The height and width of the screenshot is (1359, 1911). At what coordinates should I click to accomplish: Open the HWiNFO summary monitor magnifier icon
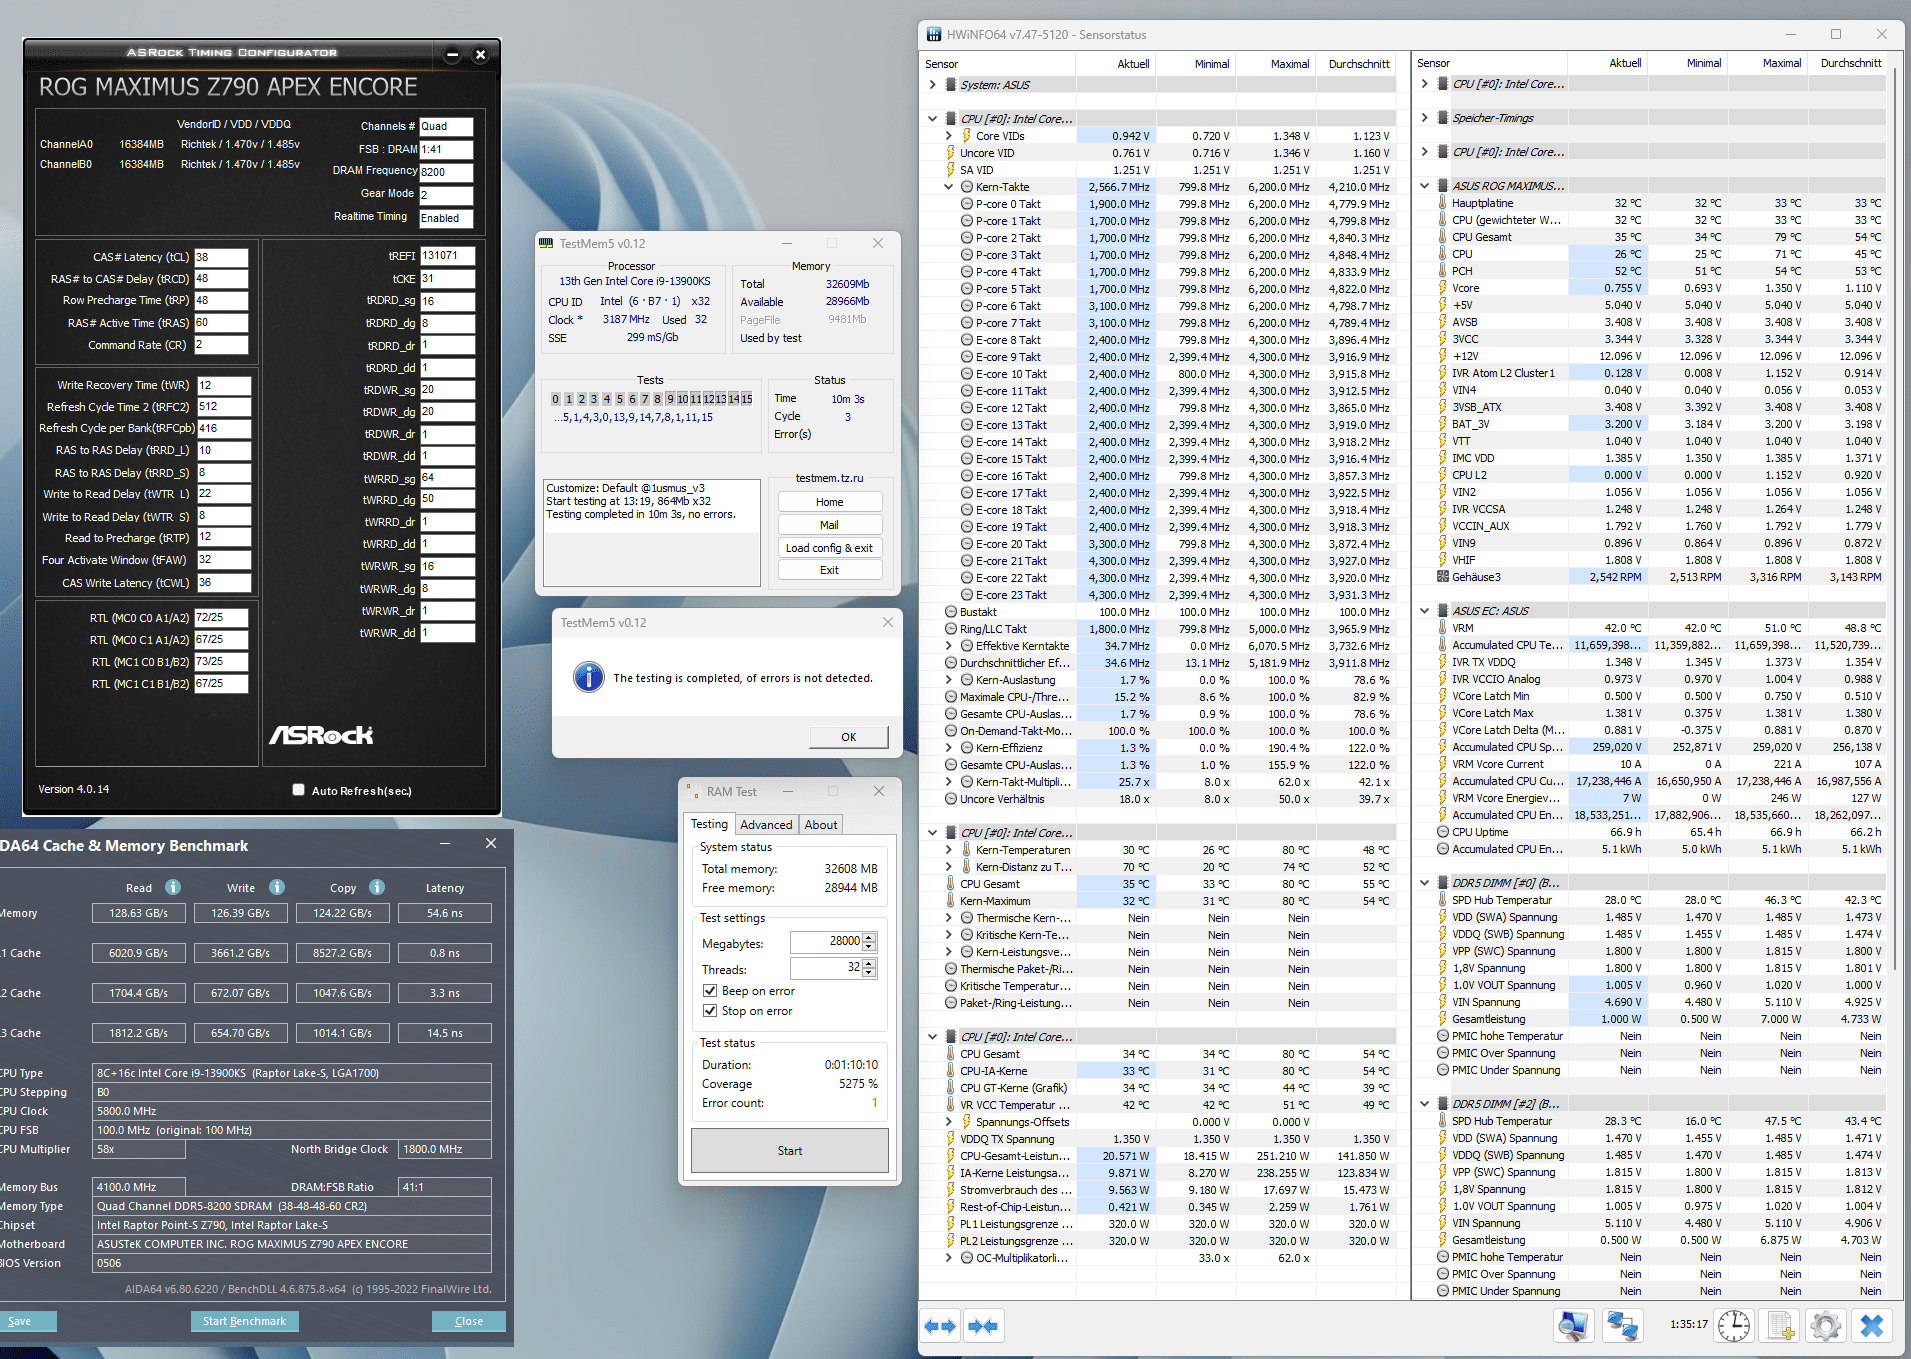pyautogui.click(x=1573, y=1326)
